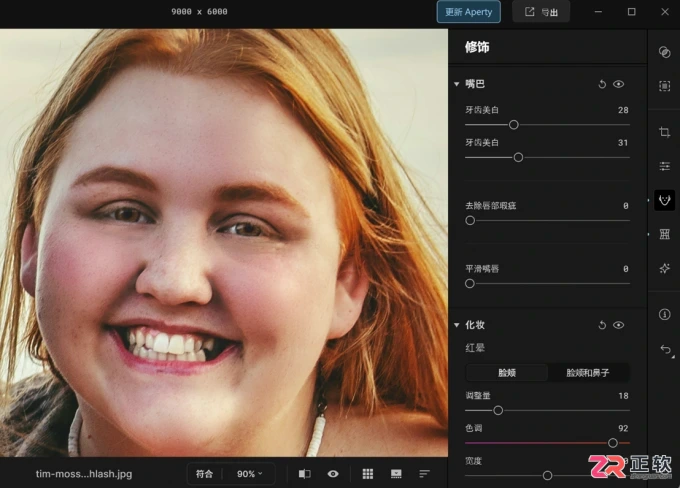This screenshot has width=680, height=488.
Task: Click the portrait photo in the canvas
Action: (x=224, y=242)
